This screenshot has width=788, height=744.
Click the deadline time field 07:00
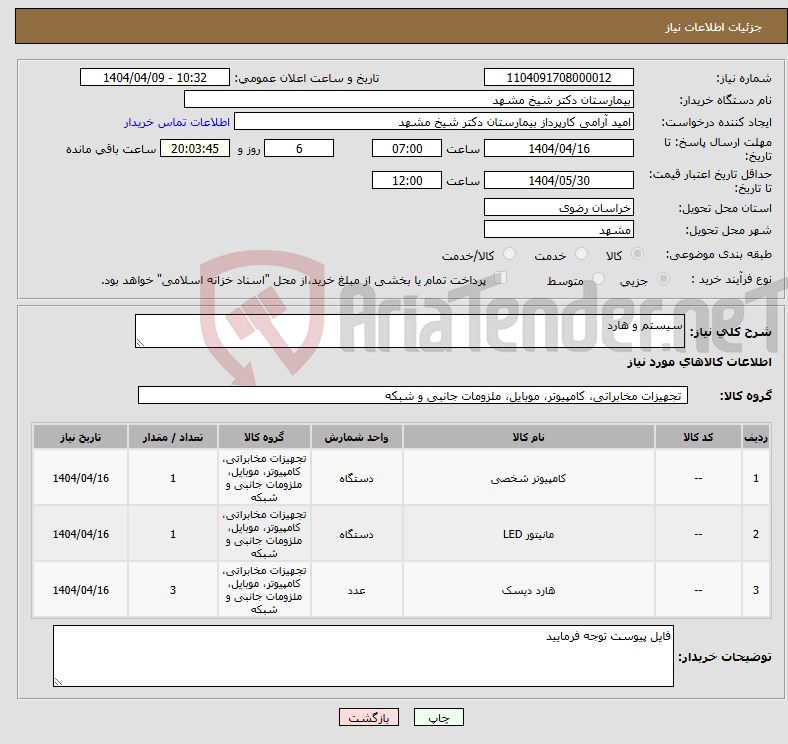click(x=407, y=148)
